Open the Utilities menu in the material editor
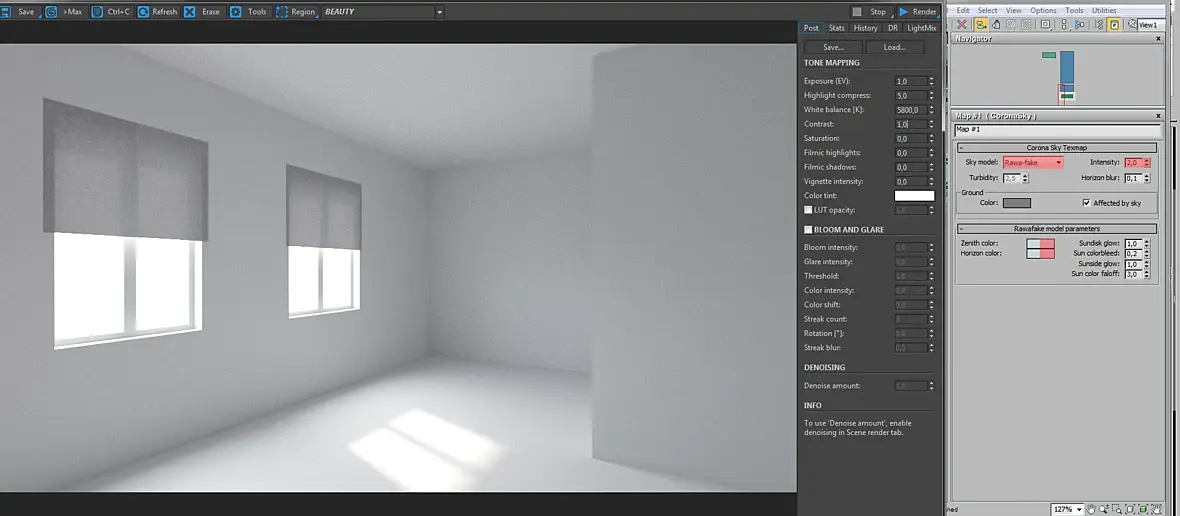 click(x=1104, y=11)
